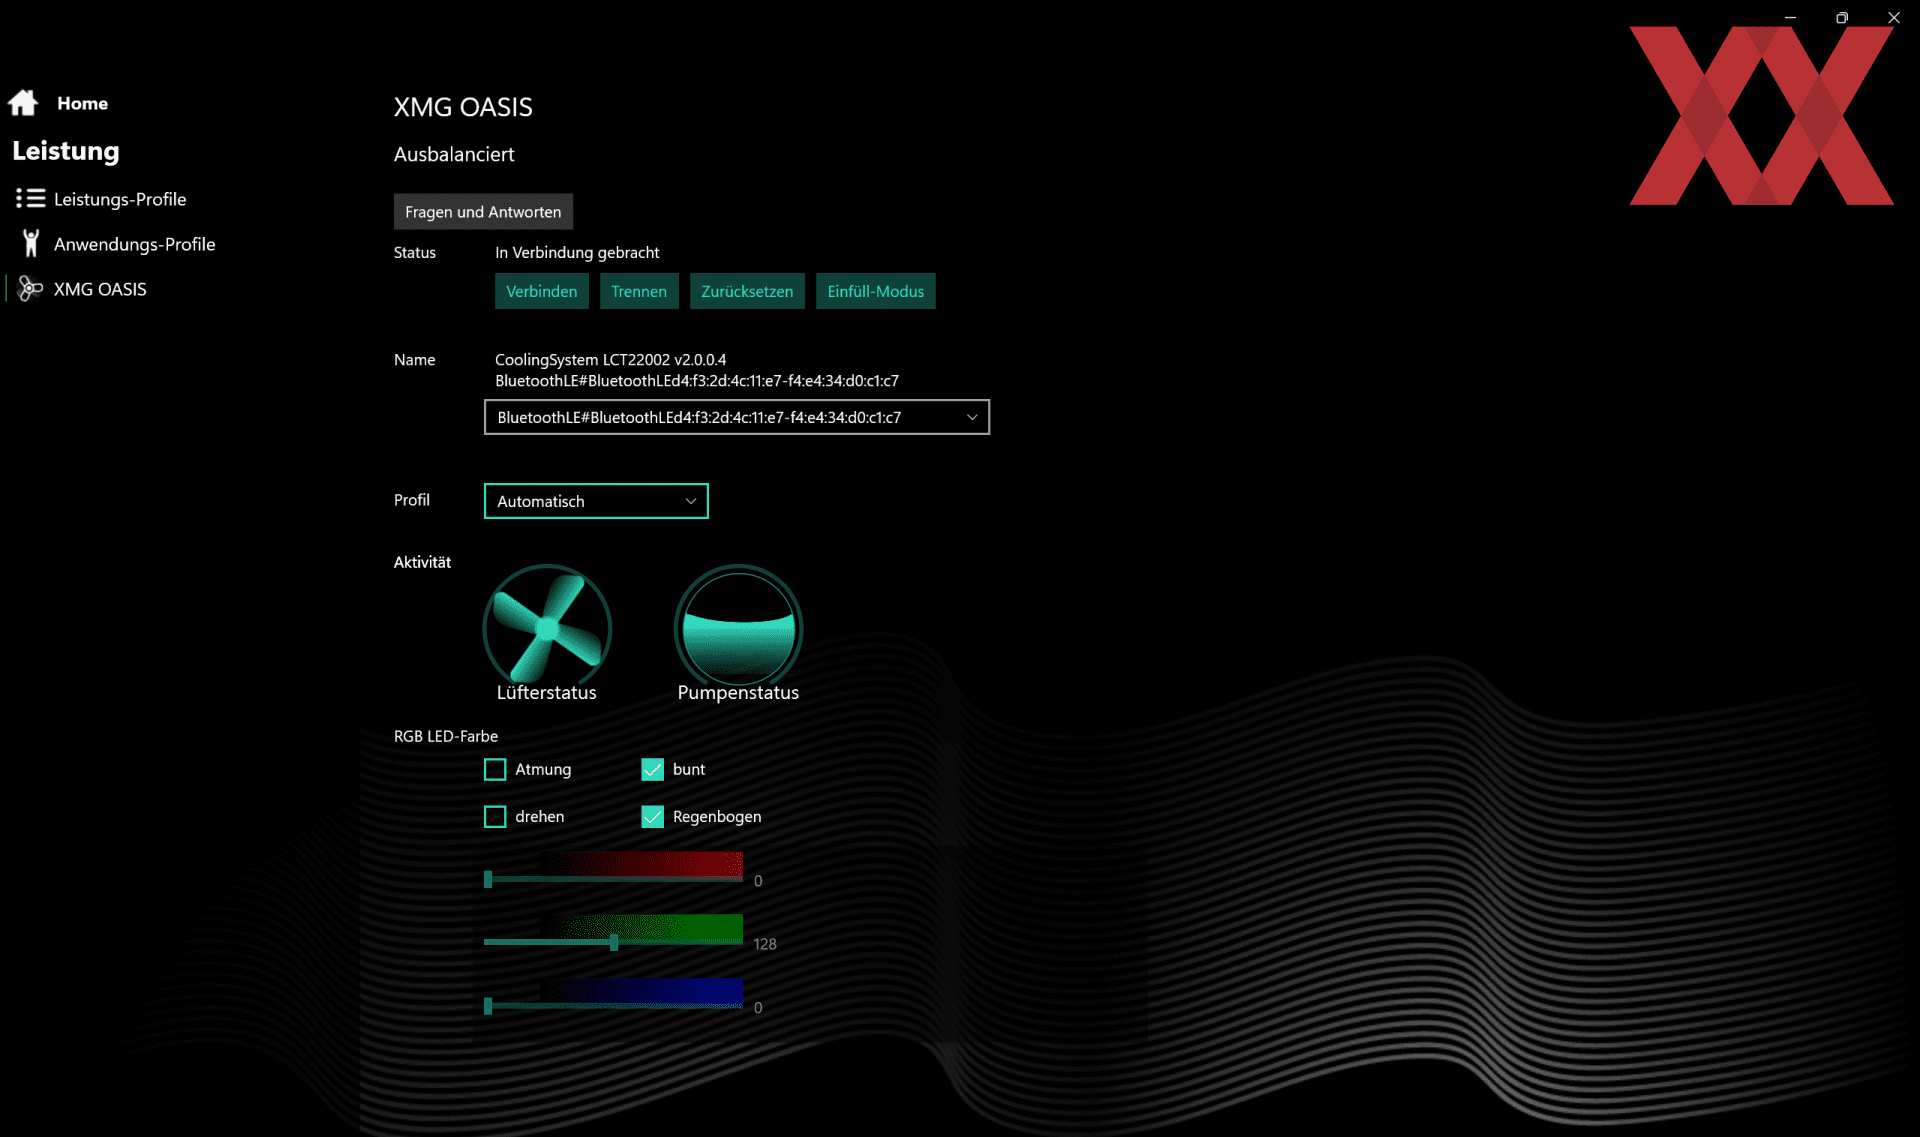Click the Aktivität label
This screenshot has width=1920, height=1137.
pyautogui.click(x=422, y=562)
